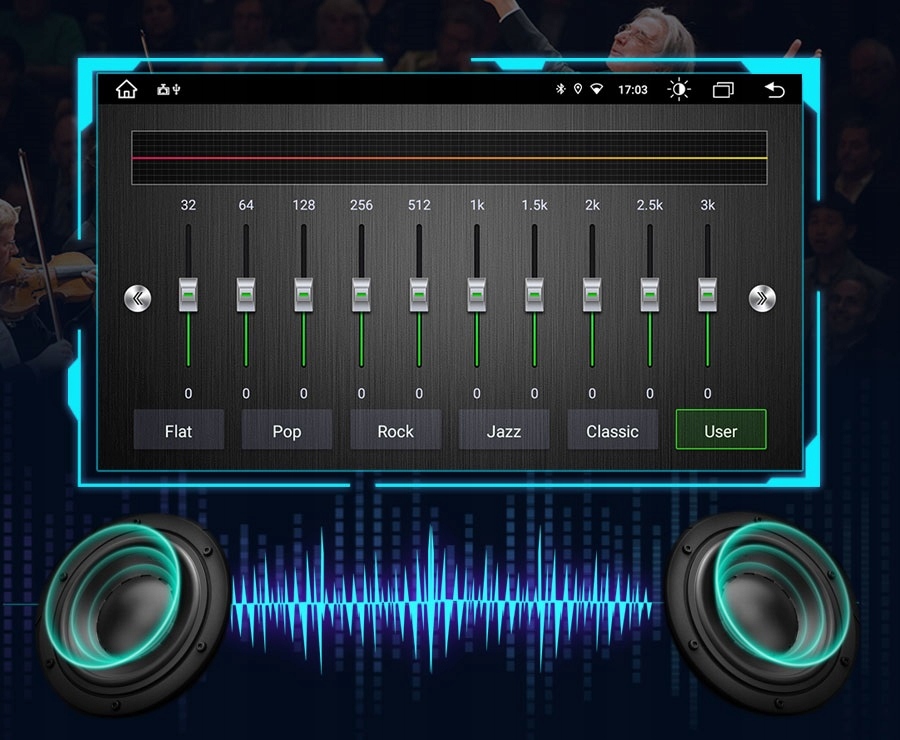Click the 2k band slider knob
The width and height of the screenshot is (900, 740).
[592, 295]
